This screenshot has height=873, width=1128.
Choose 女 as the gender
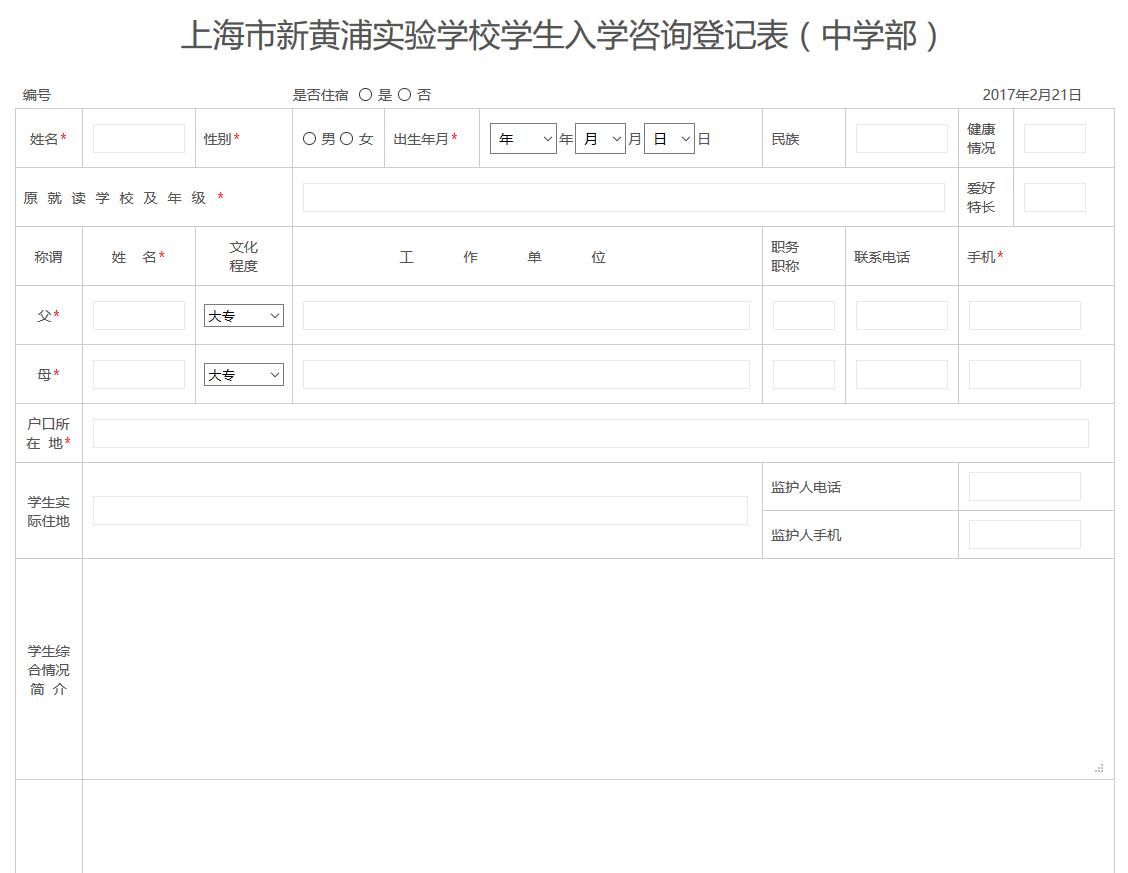point(346,139)
